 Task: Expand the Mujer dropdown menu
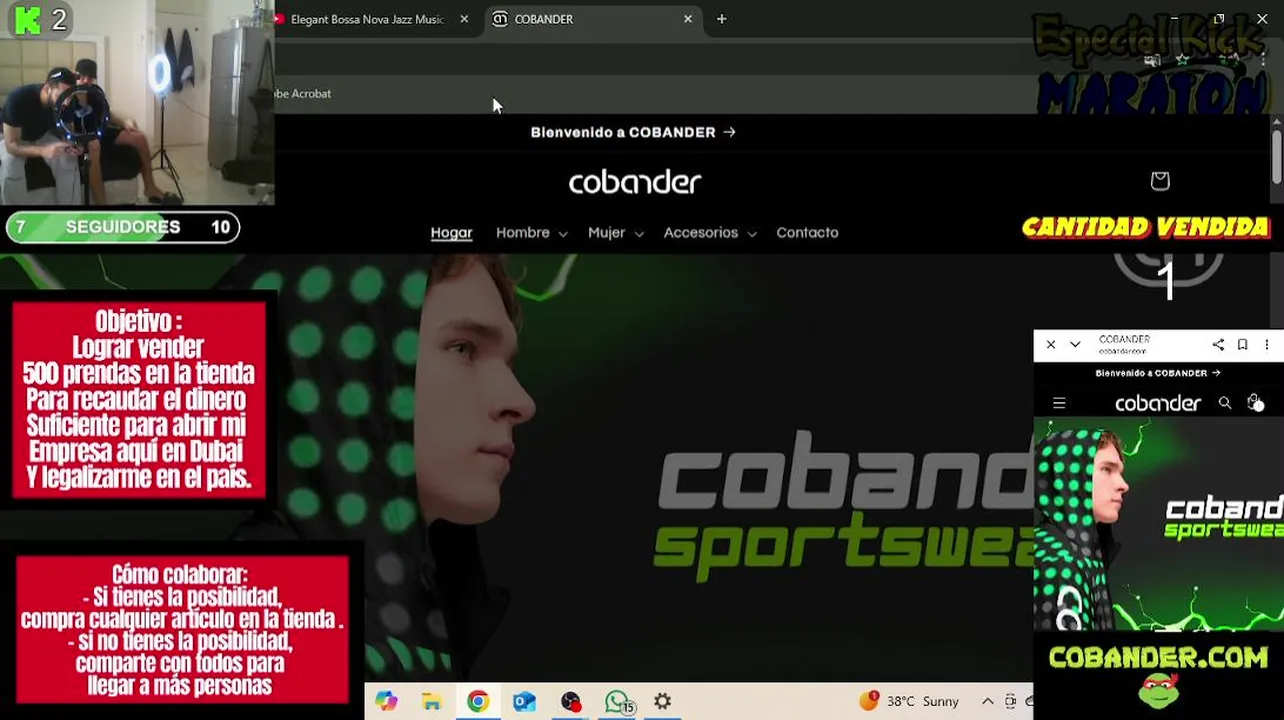[x=615, y=233]
